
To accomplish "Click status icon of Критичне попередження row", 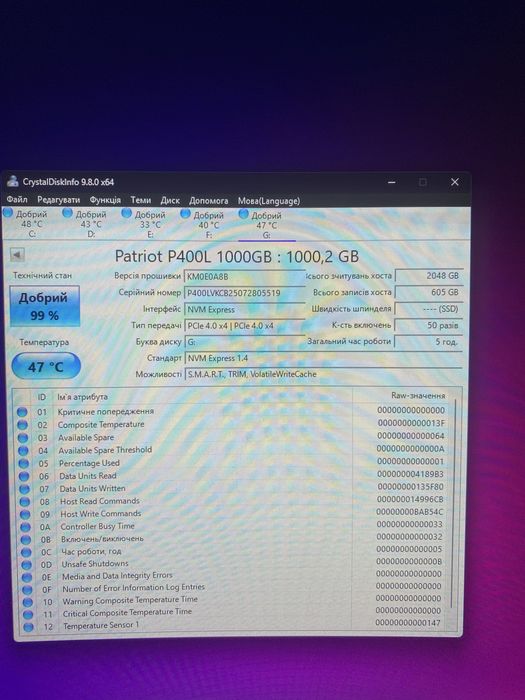I will pyautogui.click(x=22, y=412).
